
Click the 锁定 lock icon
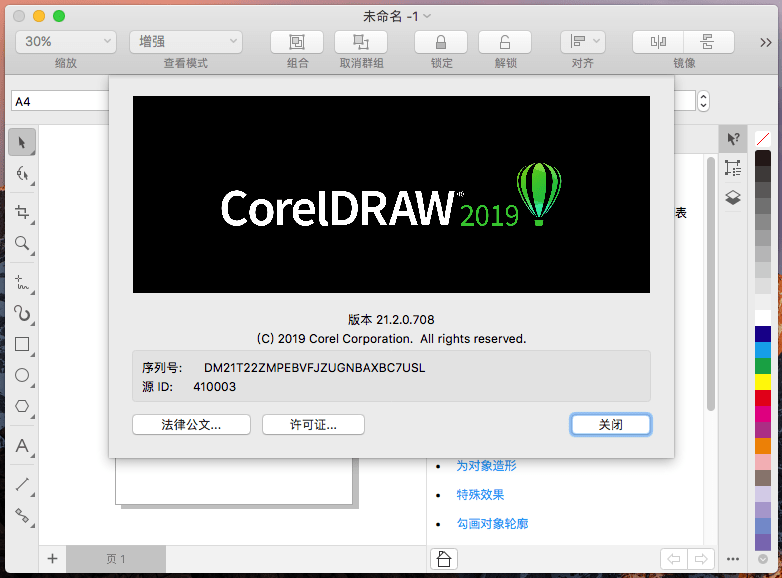(x=441, y=42)
